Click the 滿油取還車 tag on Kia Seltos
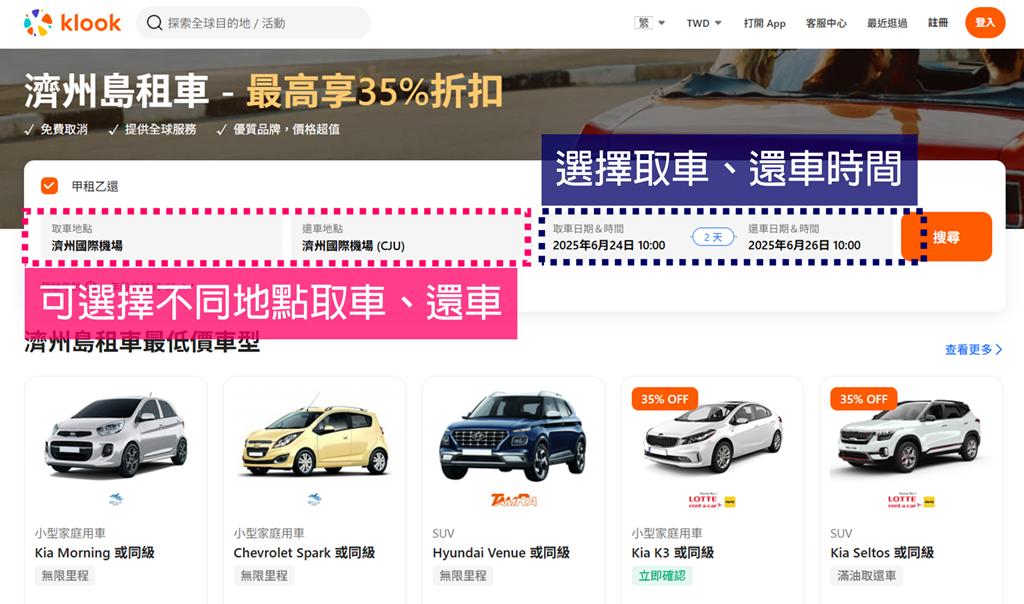 867,576
